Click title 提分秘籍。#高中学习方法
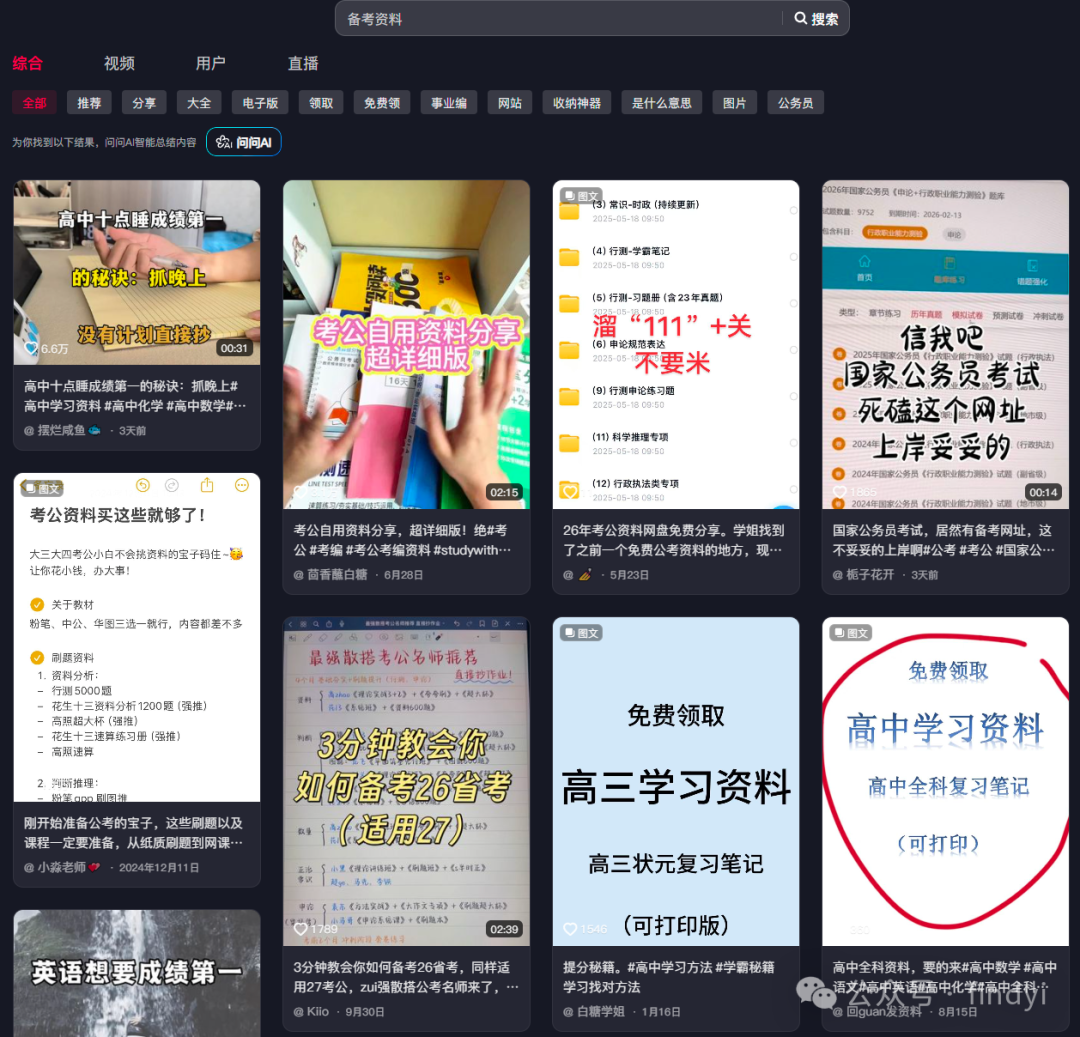1080x1037 pixels. (x=669, y=976)
